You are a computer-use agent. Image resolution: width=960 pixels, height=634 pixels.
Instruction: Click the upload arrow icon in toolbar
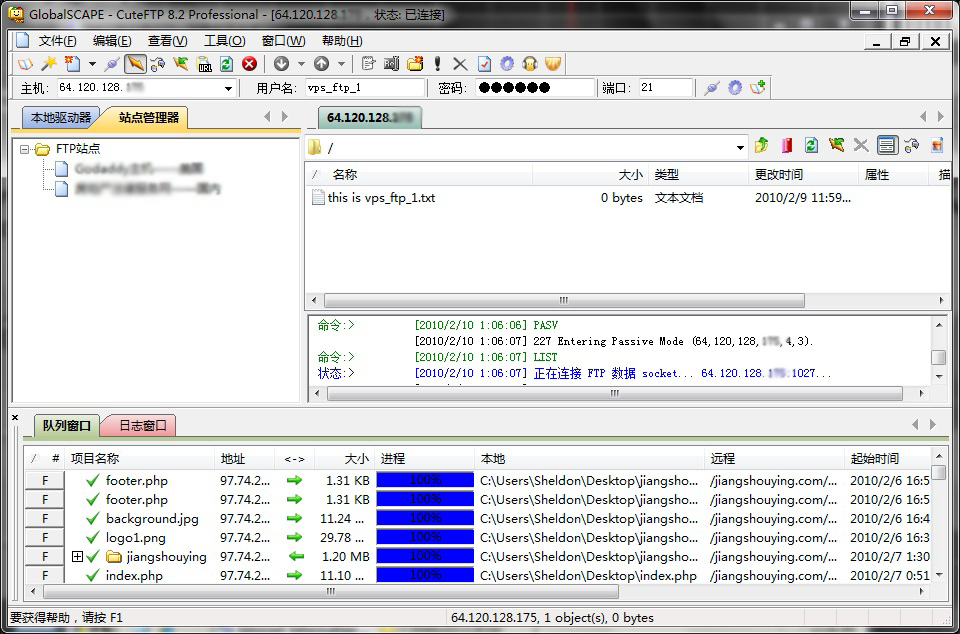(321, 64)
